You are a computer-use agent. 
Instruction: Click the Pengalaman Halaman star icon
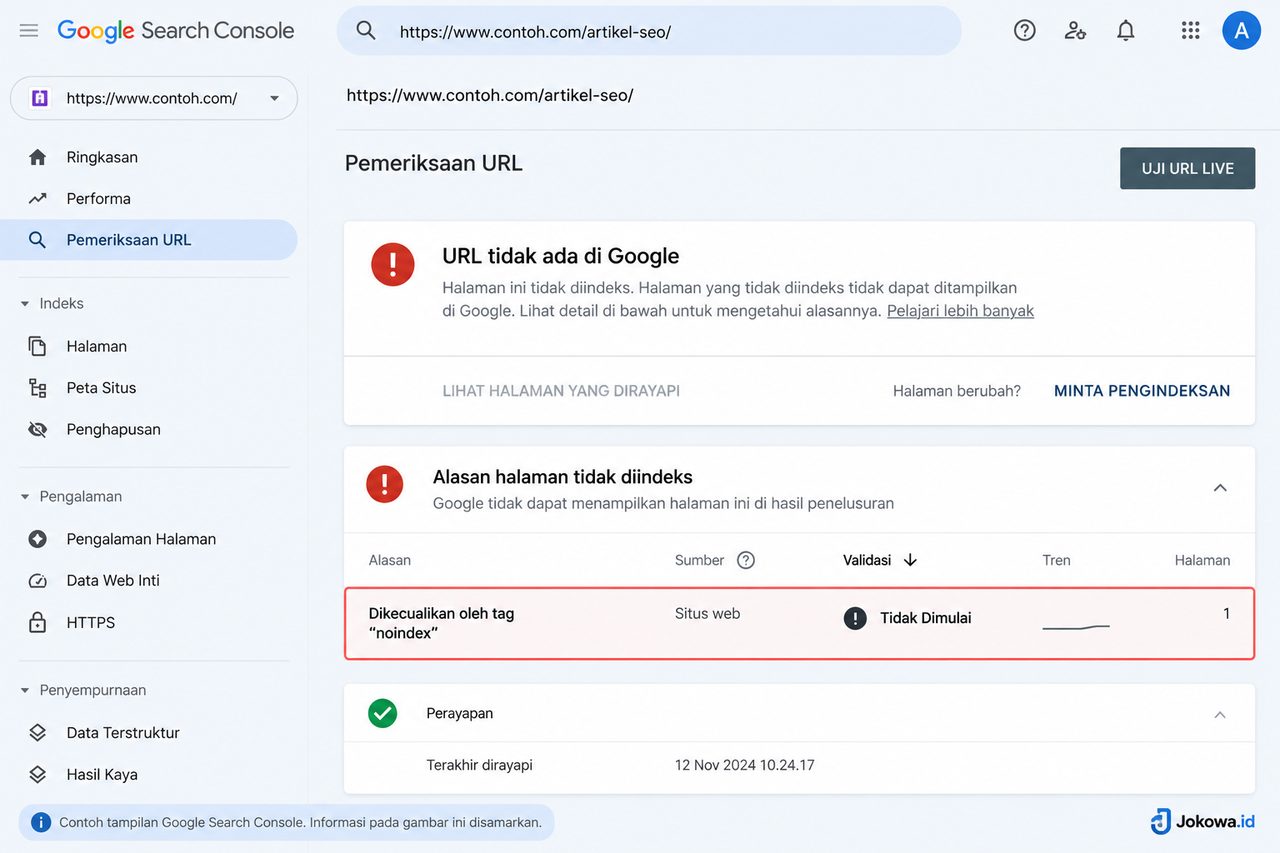click(38, 539)
